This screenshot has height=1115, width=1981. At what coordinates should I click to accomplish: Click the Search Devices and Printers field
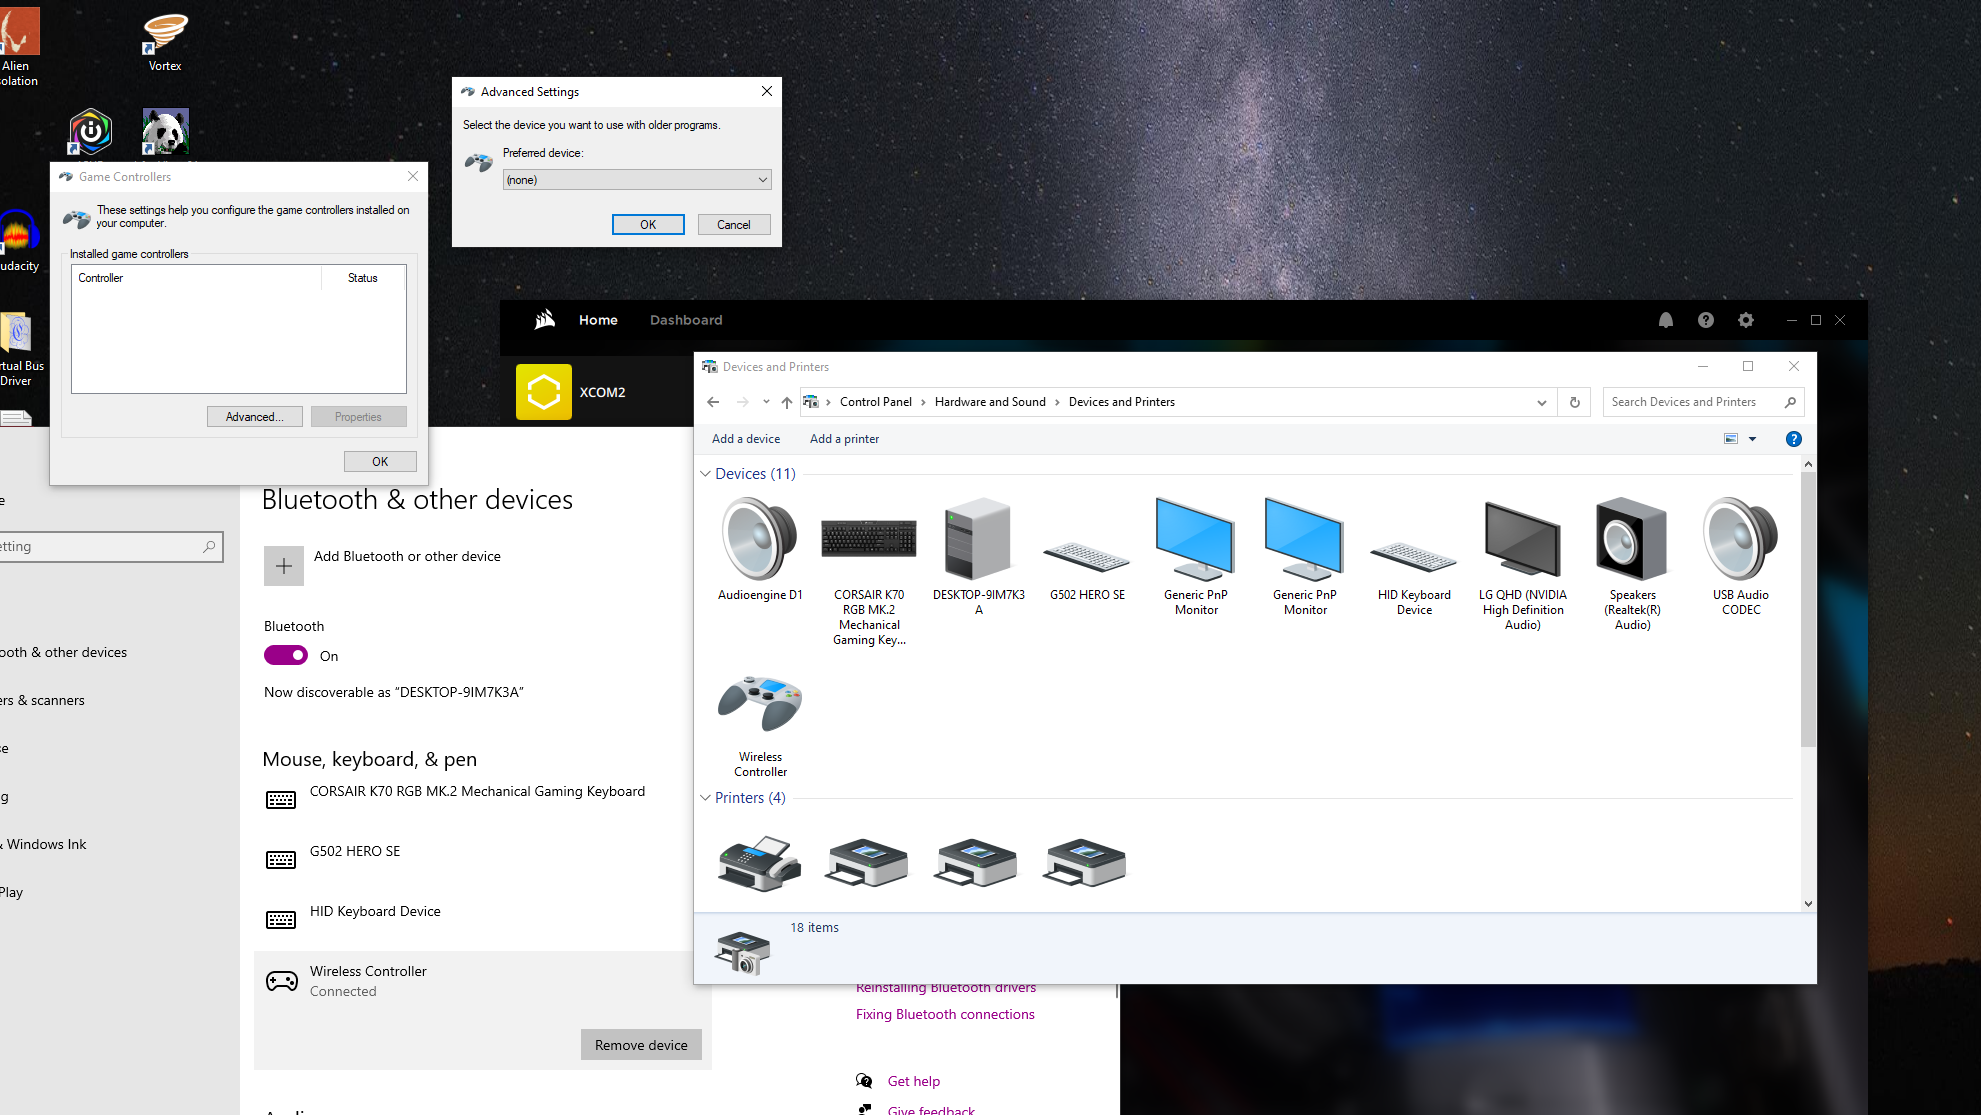[1704, 402]
